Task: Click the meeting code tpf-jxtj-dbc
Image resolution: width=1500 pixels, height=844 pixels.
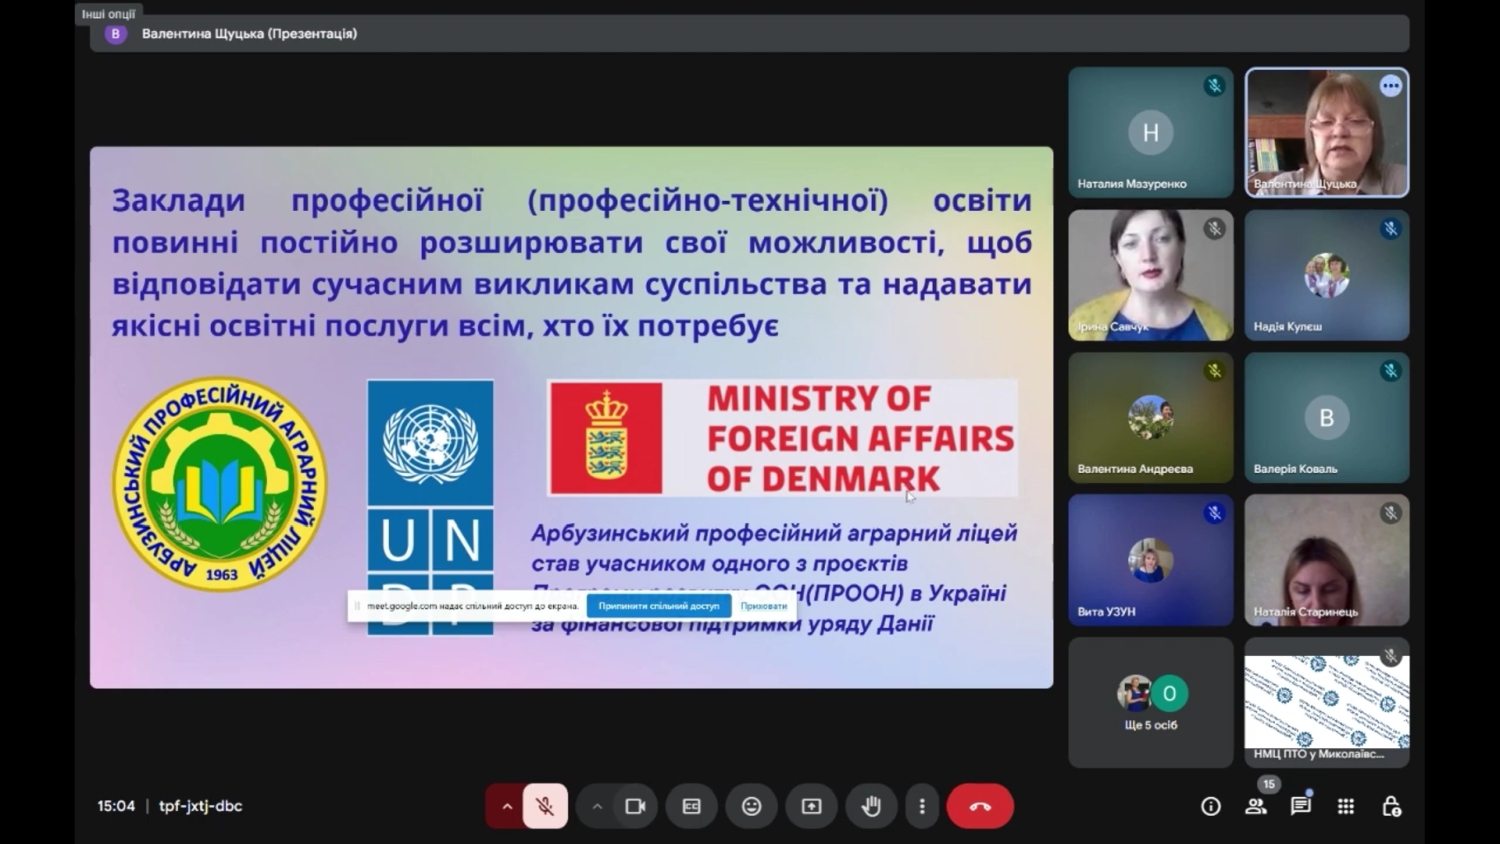Action: click(x=200, y=806)
